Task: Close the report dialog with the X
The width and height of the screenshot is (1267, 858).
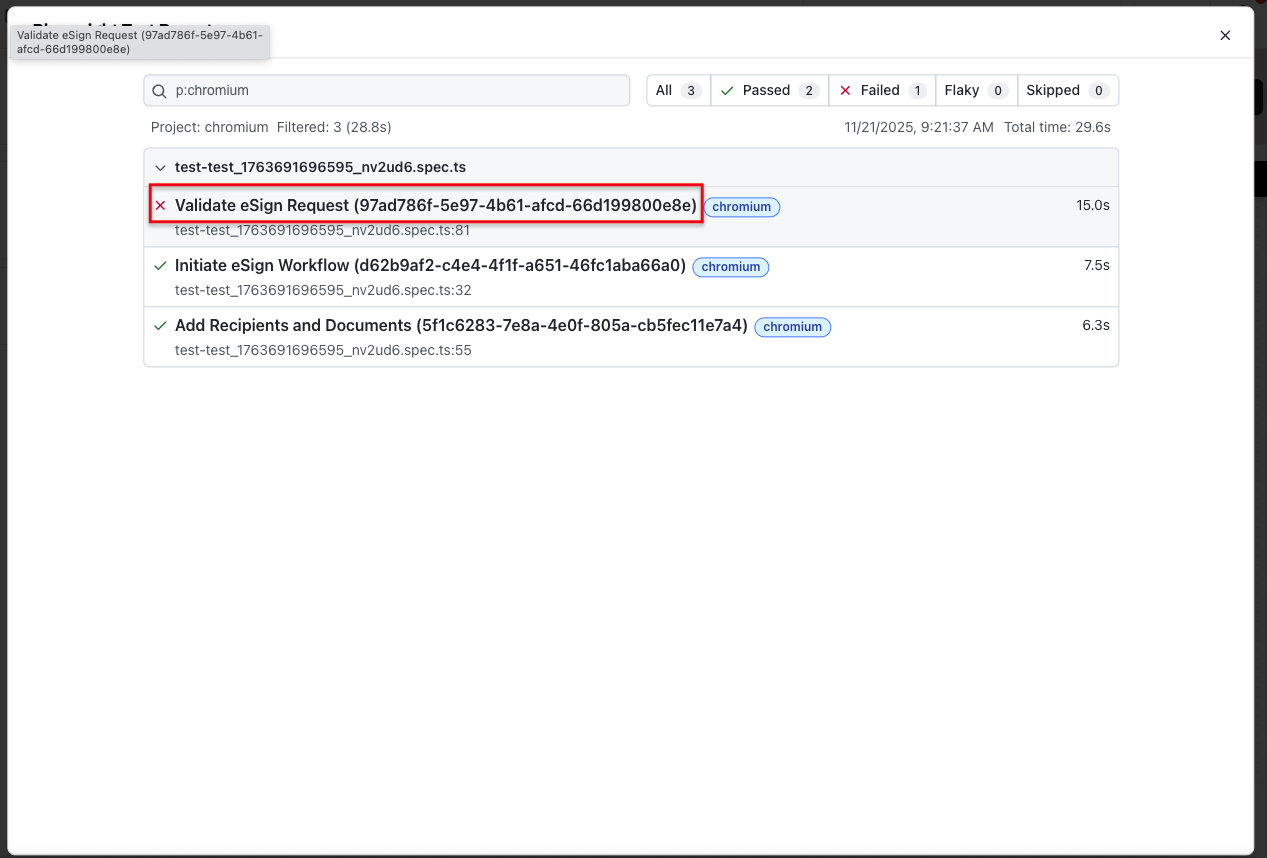Action: pyautogui.click(x=1225, y=35)
